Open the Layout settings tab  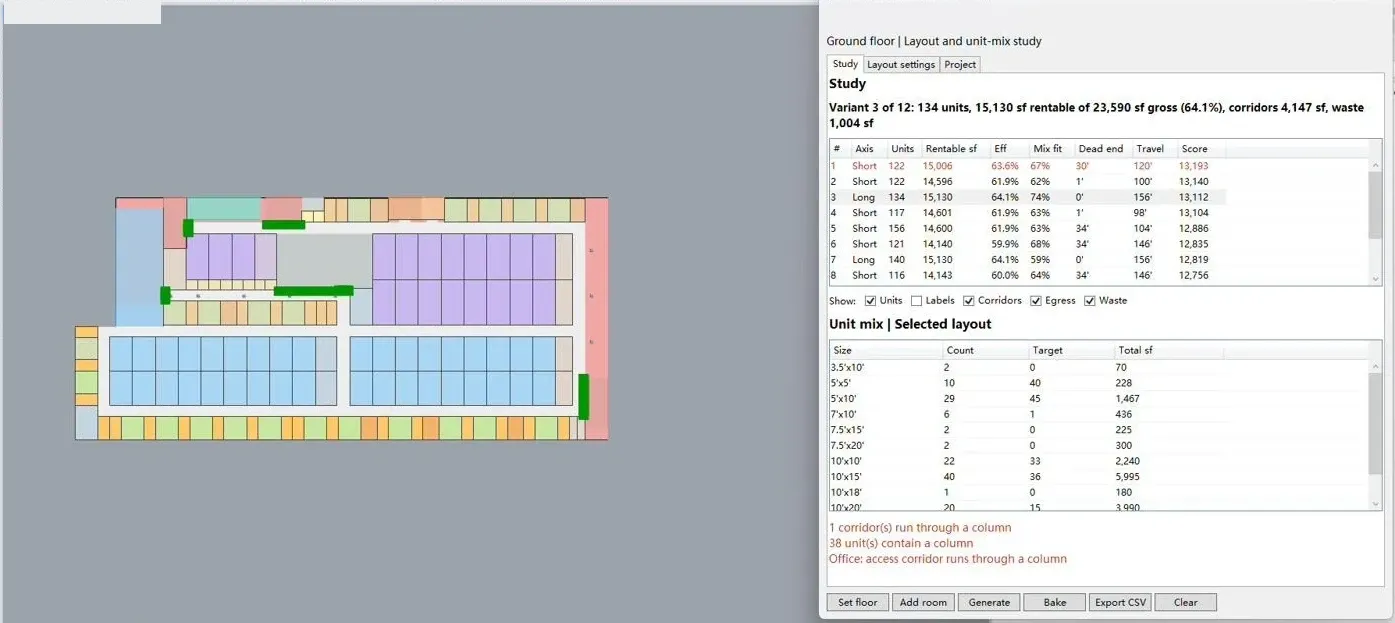(x=901, y=65)
